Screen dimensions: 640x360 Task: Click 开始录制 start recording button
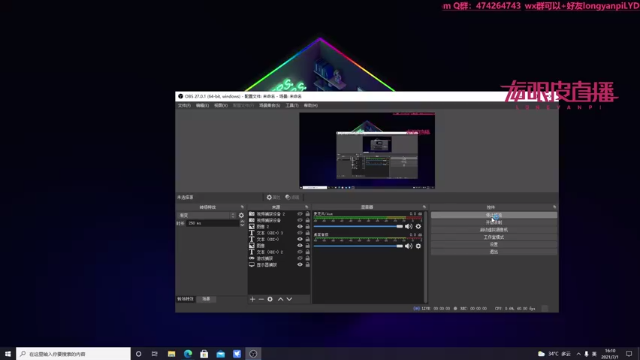click(x=494, y=222)
